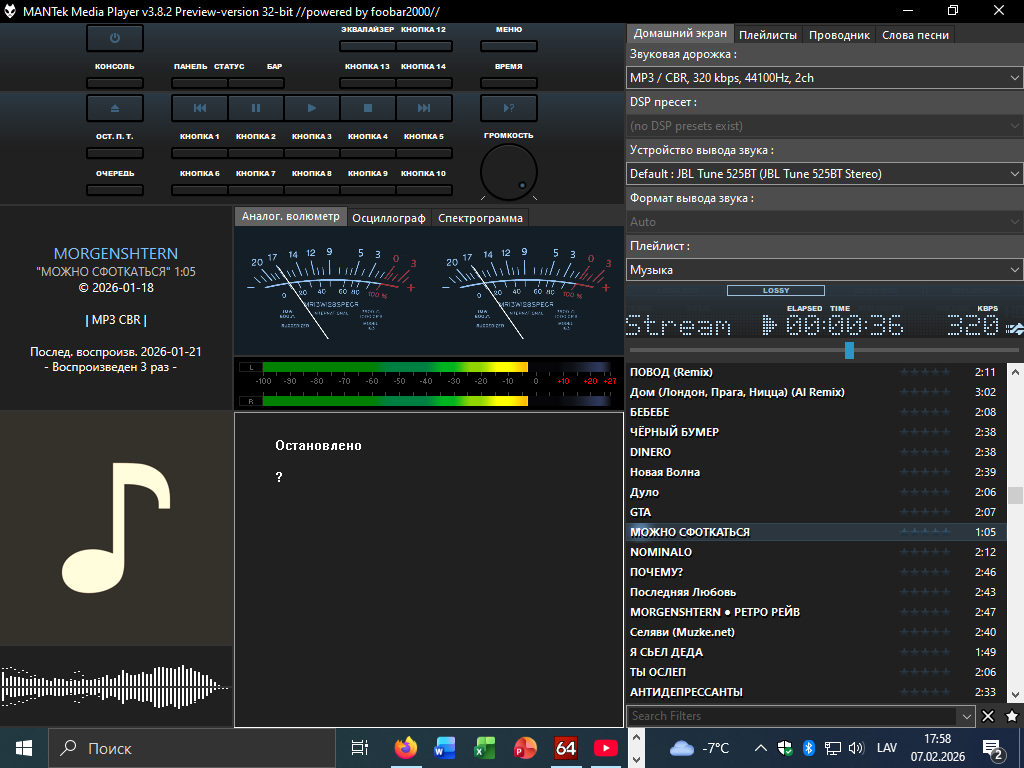Switch to the Спектрограмма tab
The height and width of the screenshot is (768, 1024).
pyautogui.click(x=480, y=218)
